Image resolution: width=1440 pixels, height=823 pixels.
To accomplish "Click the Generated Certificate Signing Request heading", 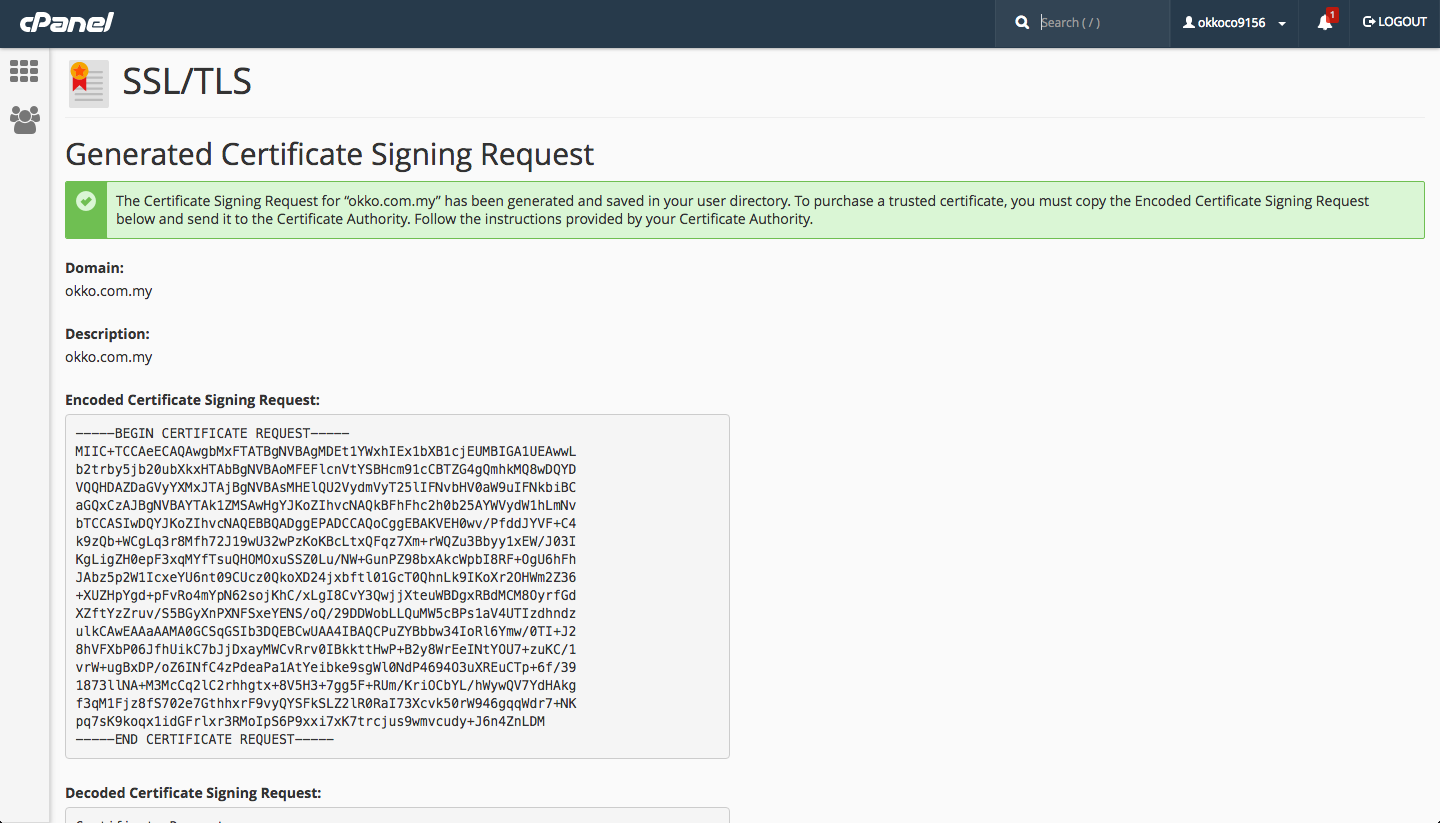I will 329,155.
